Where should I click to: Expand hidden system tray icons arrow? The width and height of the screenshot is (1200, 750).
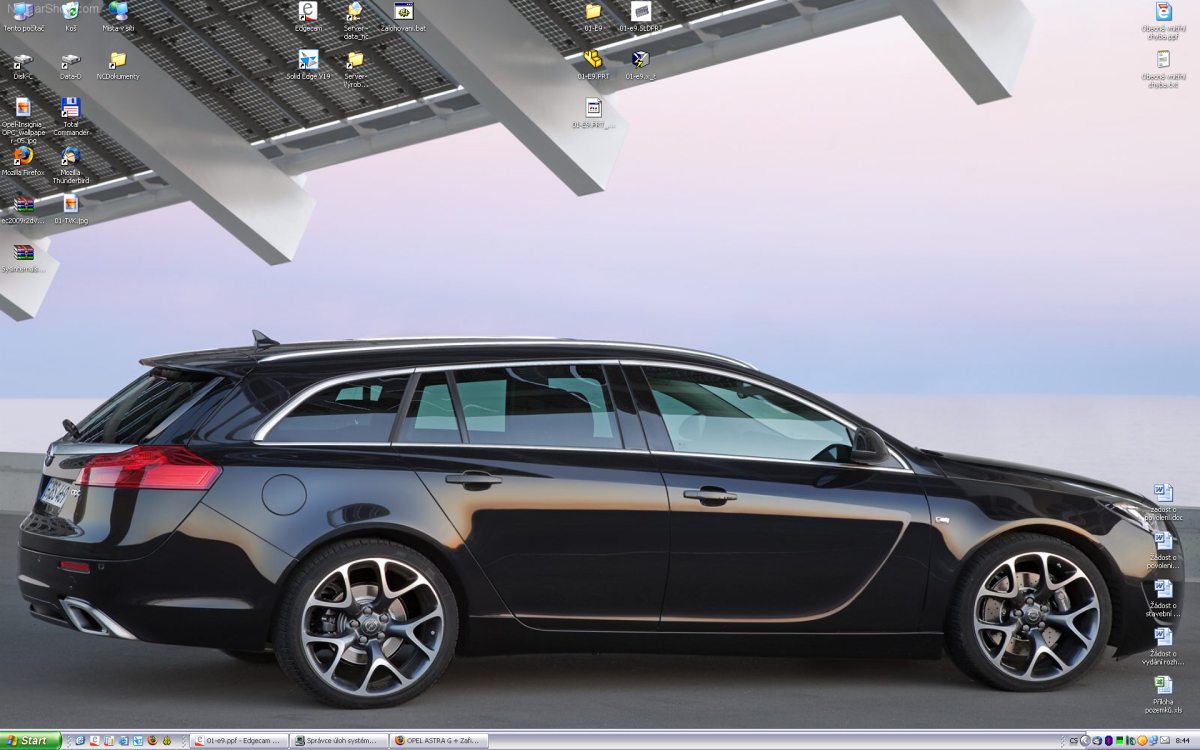[x=1085, y=741]
